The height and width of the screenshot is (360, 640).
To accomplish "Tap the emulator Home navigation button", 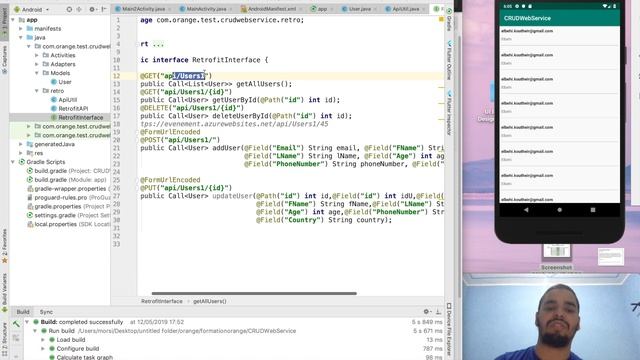I will 560,210.
